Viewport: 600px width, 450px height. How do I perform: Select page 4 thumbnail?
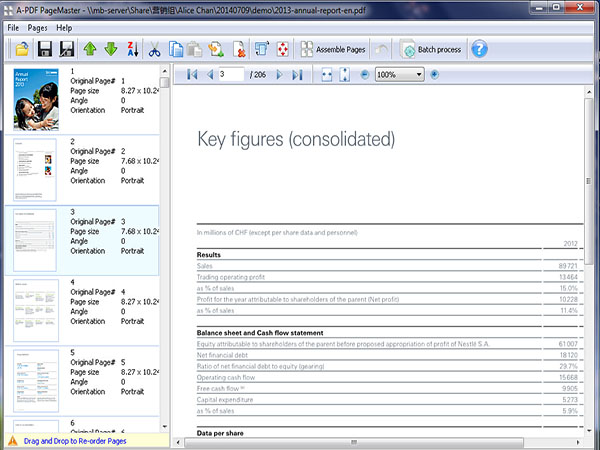36,310
